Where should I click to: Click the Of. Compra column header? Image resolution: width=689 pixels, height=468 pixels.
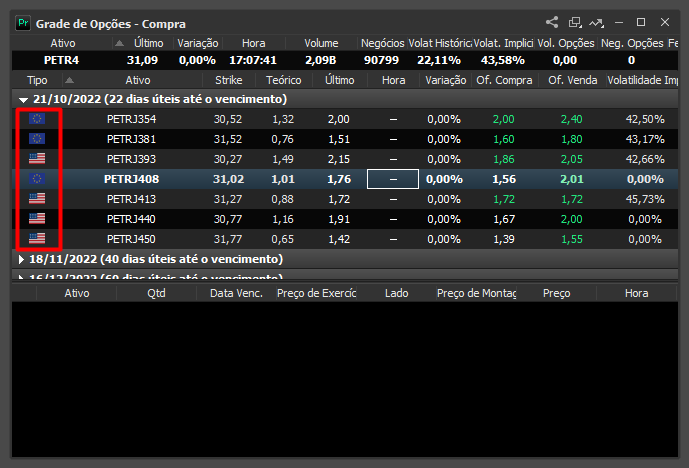pos(504,80)
